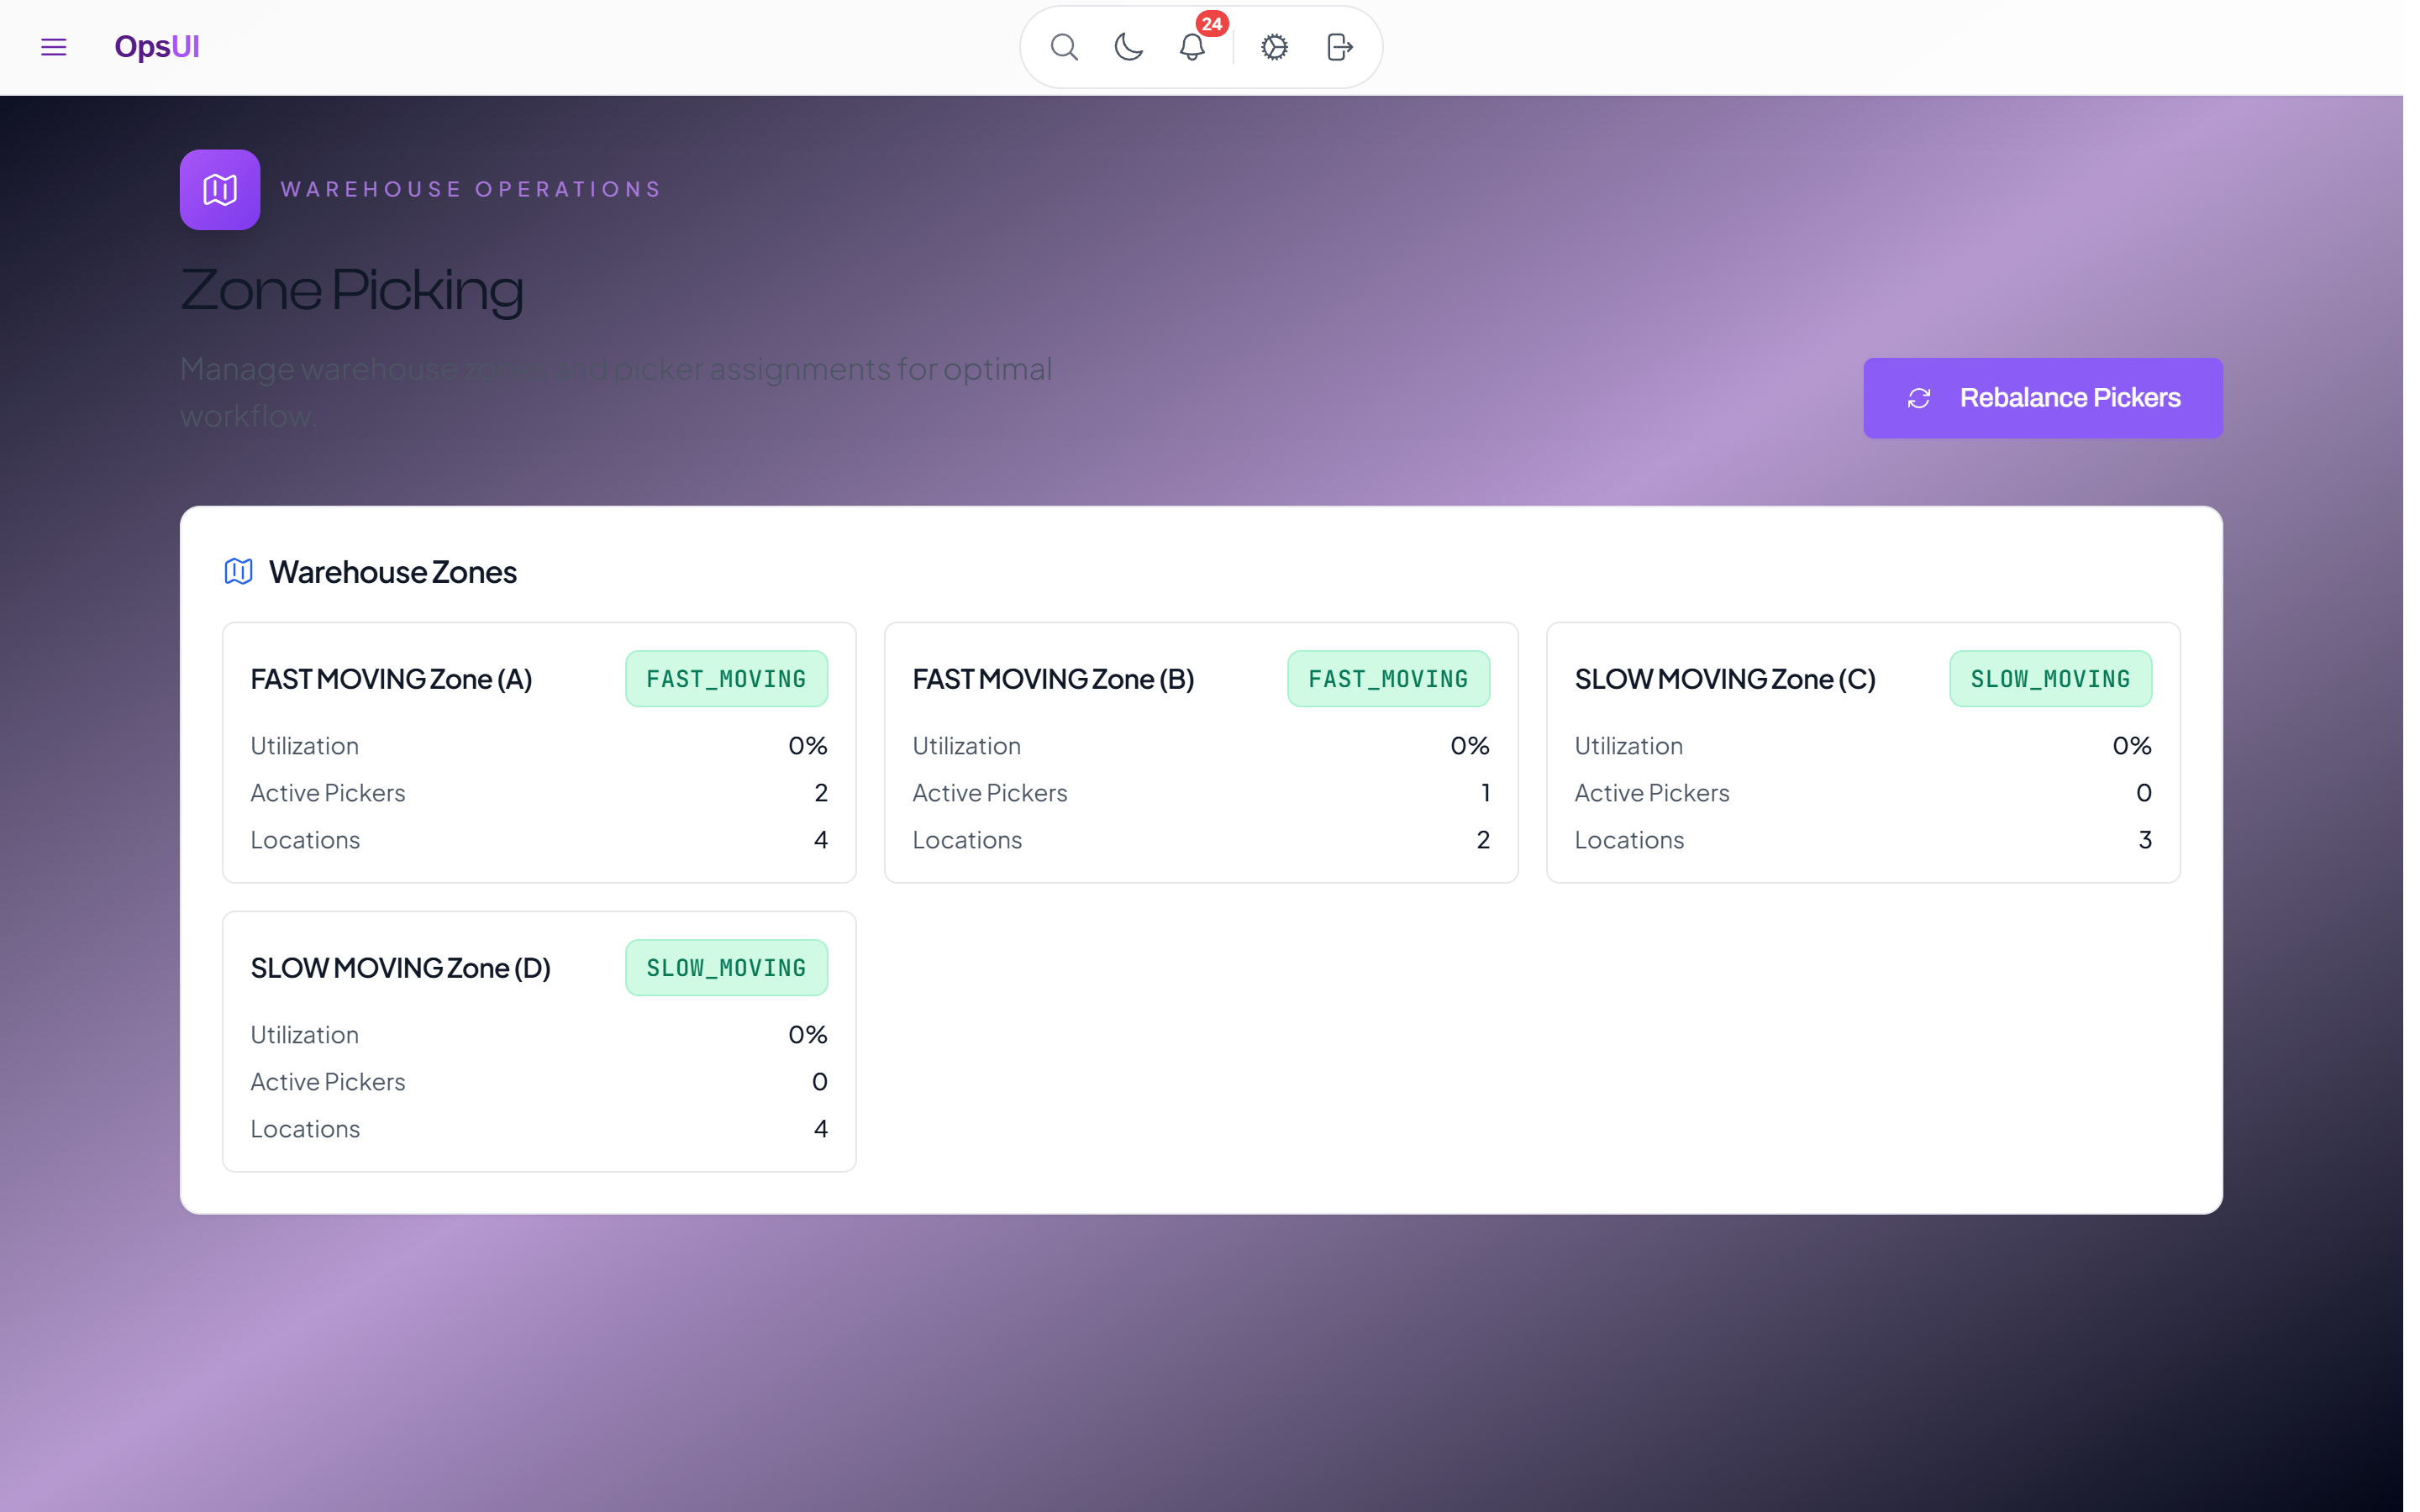Select the Warehouse Zones heading
This screenshot has height=1512, width=2420.
point(392,572)
